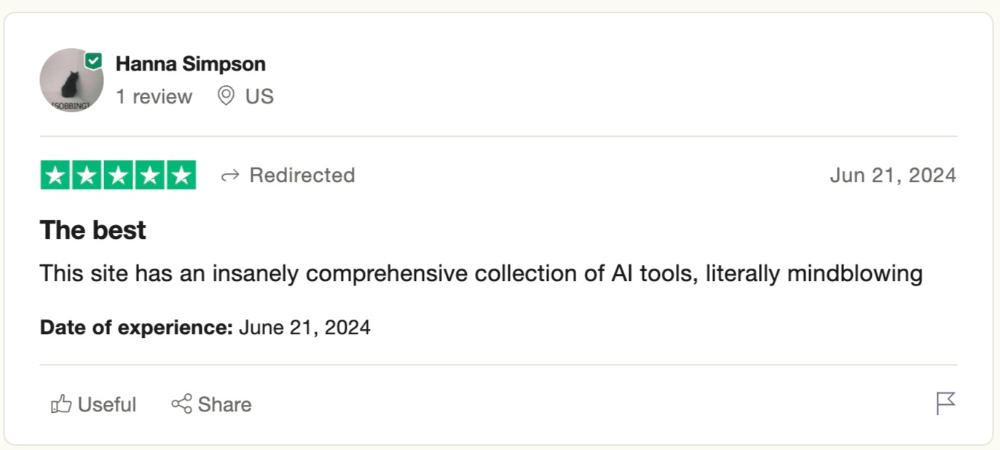
Task: Click the Jun 21, 2024 review date
Action: click(x=893, y=176)
